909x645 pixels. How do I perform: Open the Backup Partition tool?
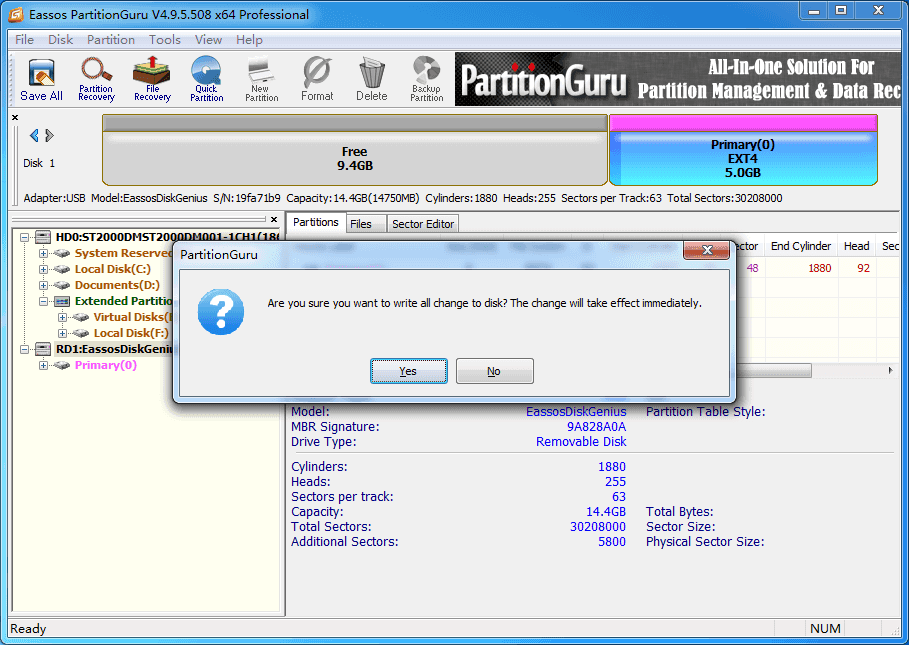(426, 79)
